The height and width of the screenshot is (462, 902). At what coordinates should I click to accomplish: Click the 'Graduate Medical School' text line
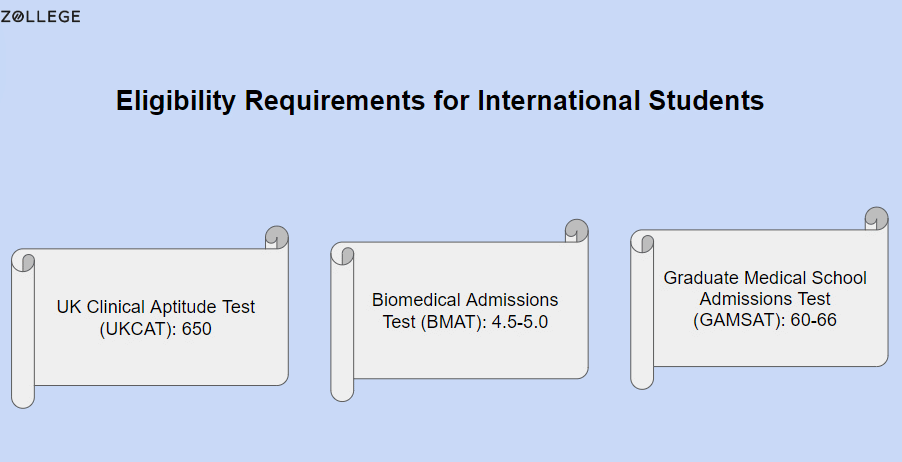[765, 278]
